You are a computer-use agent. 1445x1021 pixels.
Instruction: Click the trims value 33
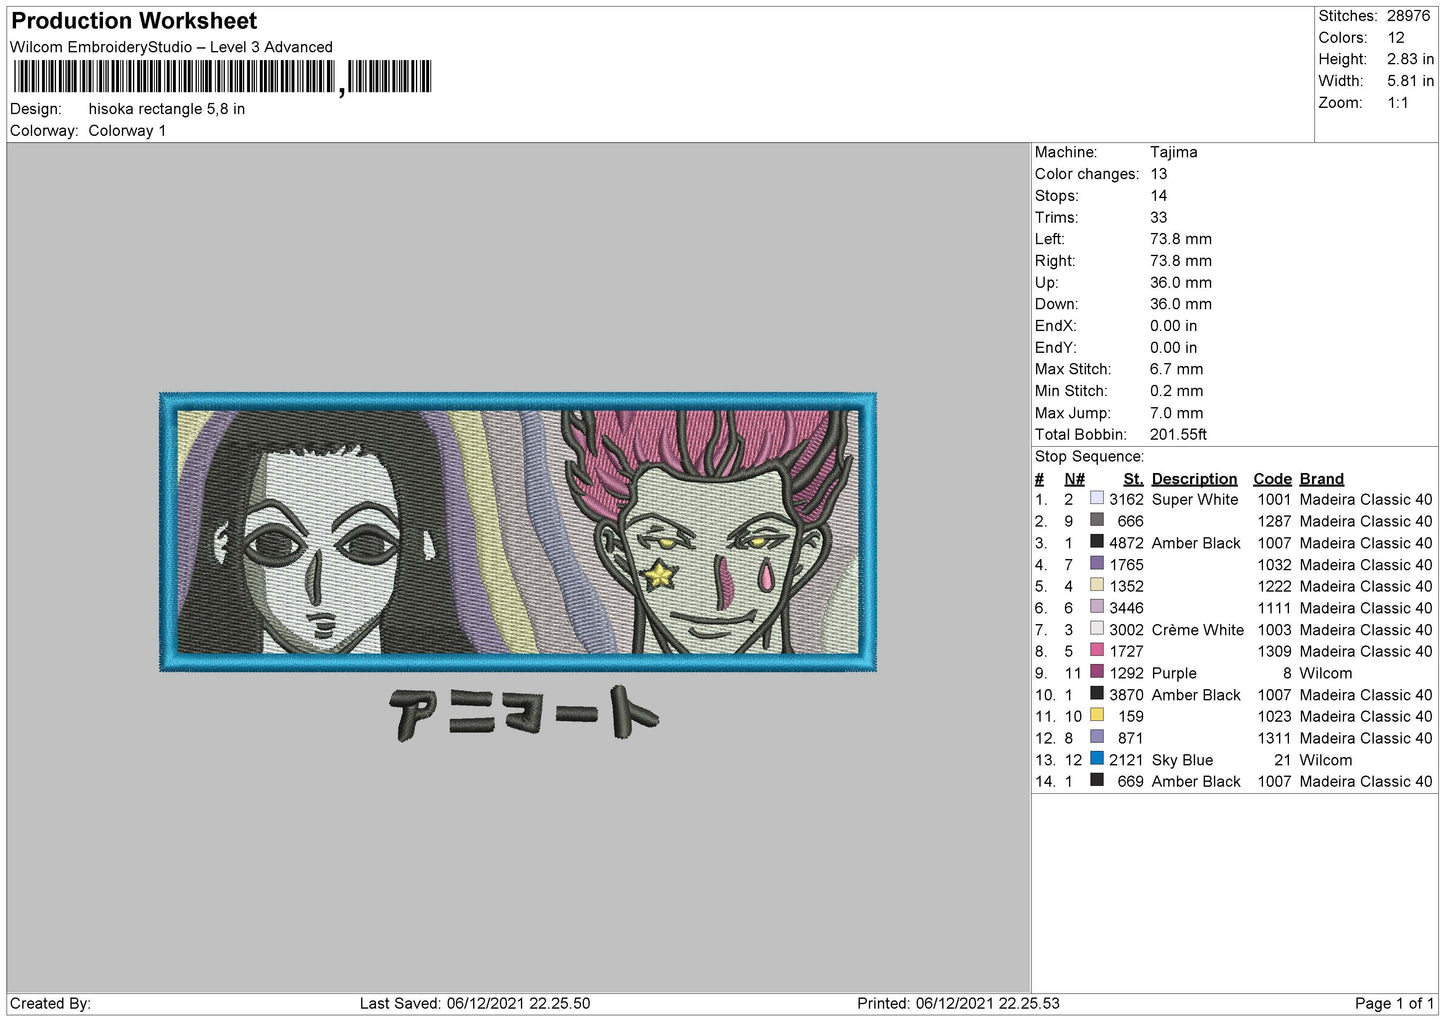(x=1158, y=217)
